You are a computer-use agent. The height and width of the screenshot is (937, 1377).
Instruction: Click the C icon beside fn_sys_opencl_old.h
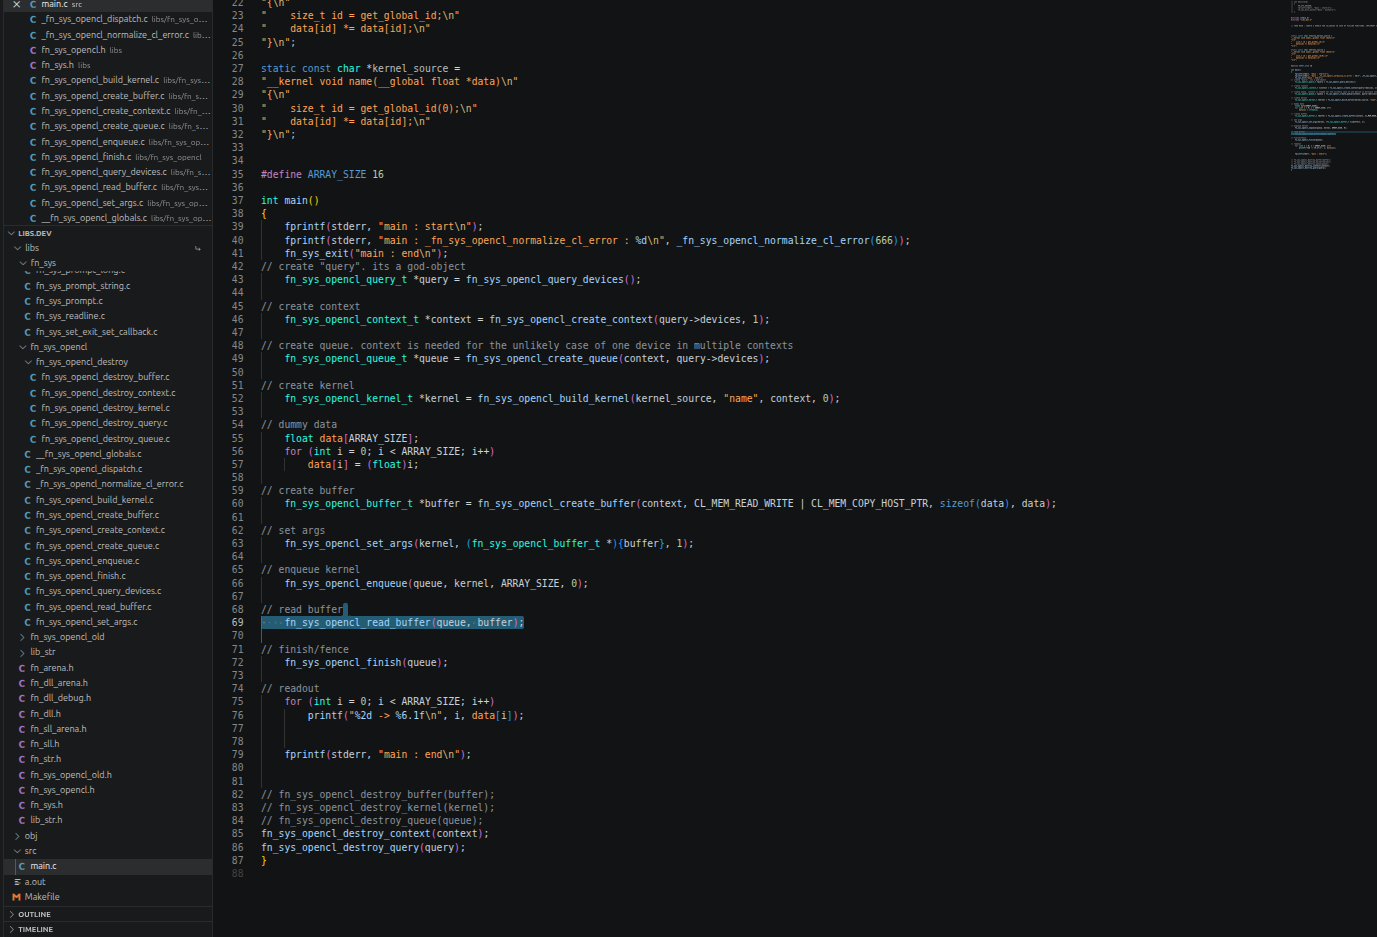coord(22,775)
